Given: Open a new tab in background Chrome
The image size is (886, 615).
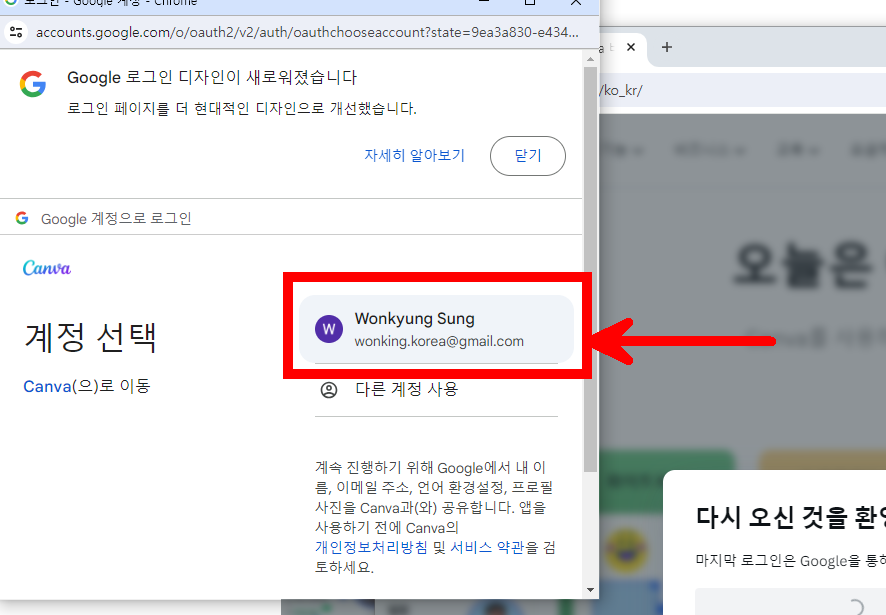Looking at the screenshot, I should tap(667, 47).
